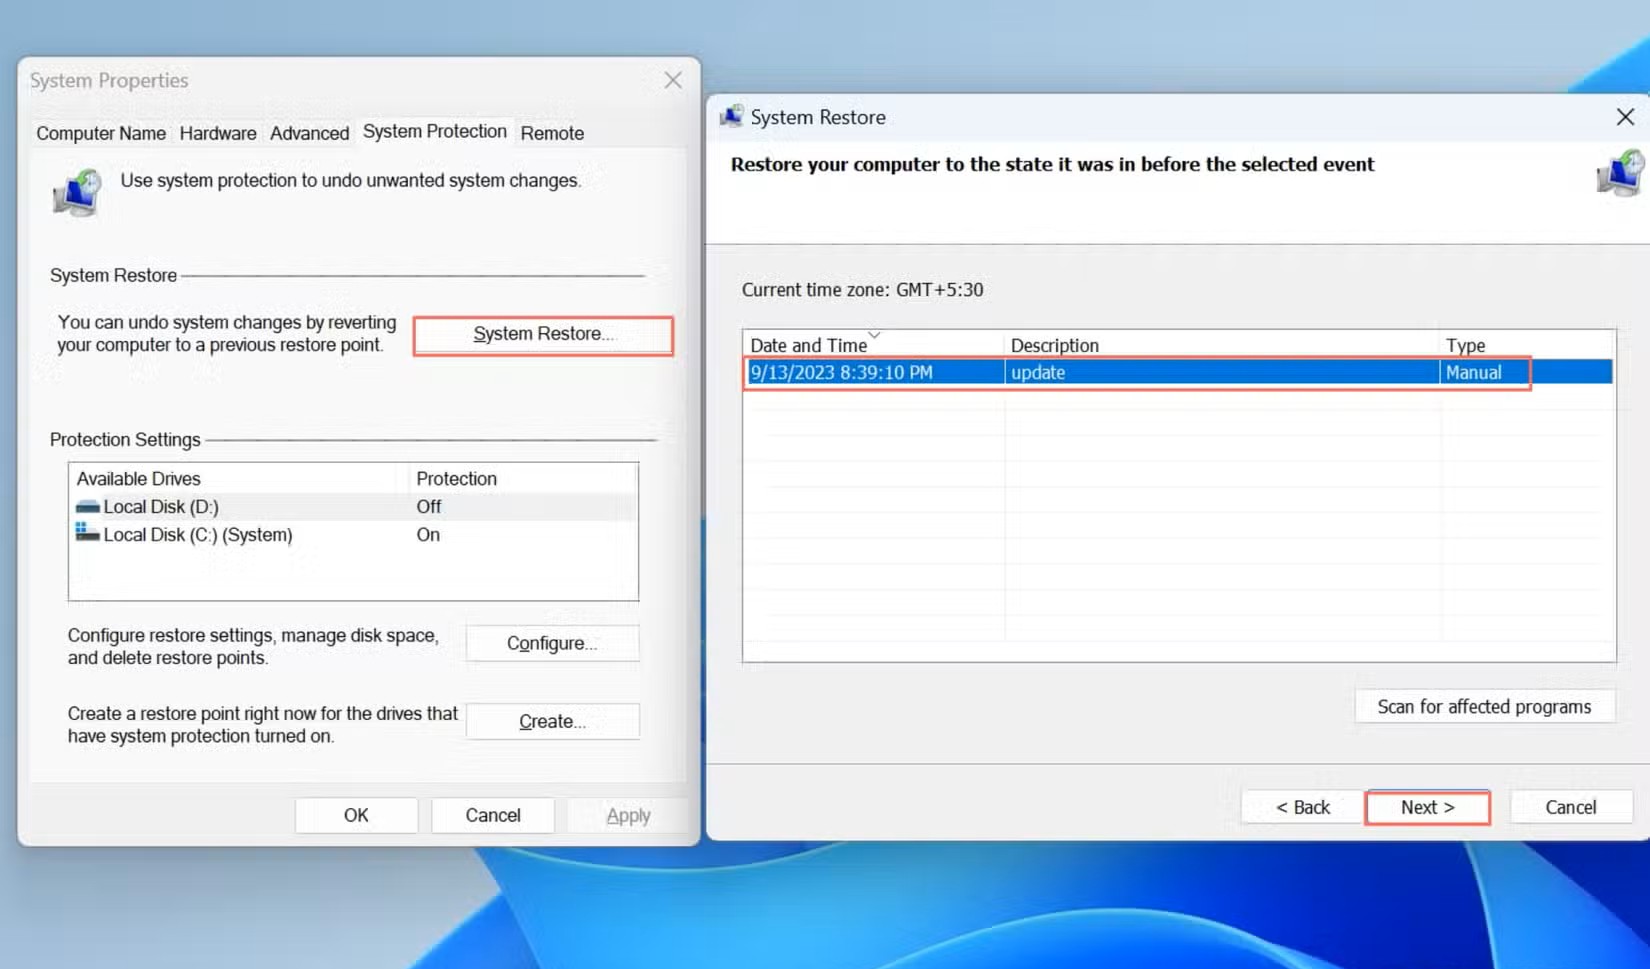This screenshot has height=969, width=1650.
Task: Create a new restore point now
Action: (x=552, y=721)
